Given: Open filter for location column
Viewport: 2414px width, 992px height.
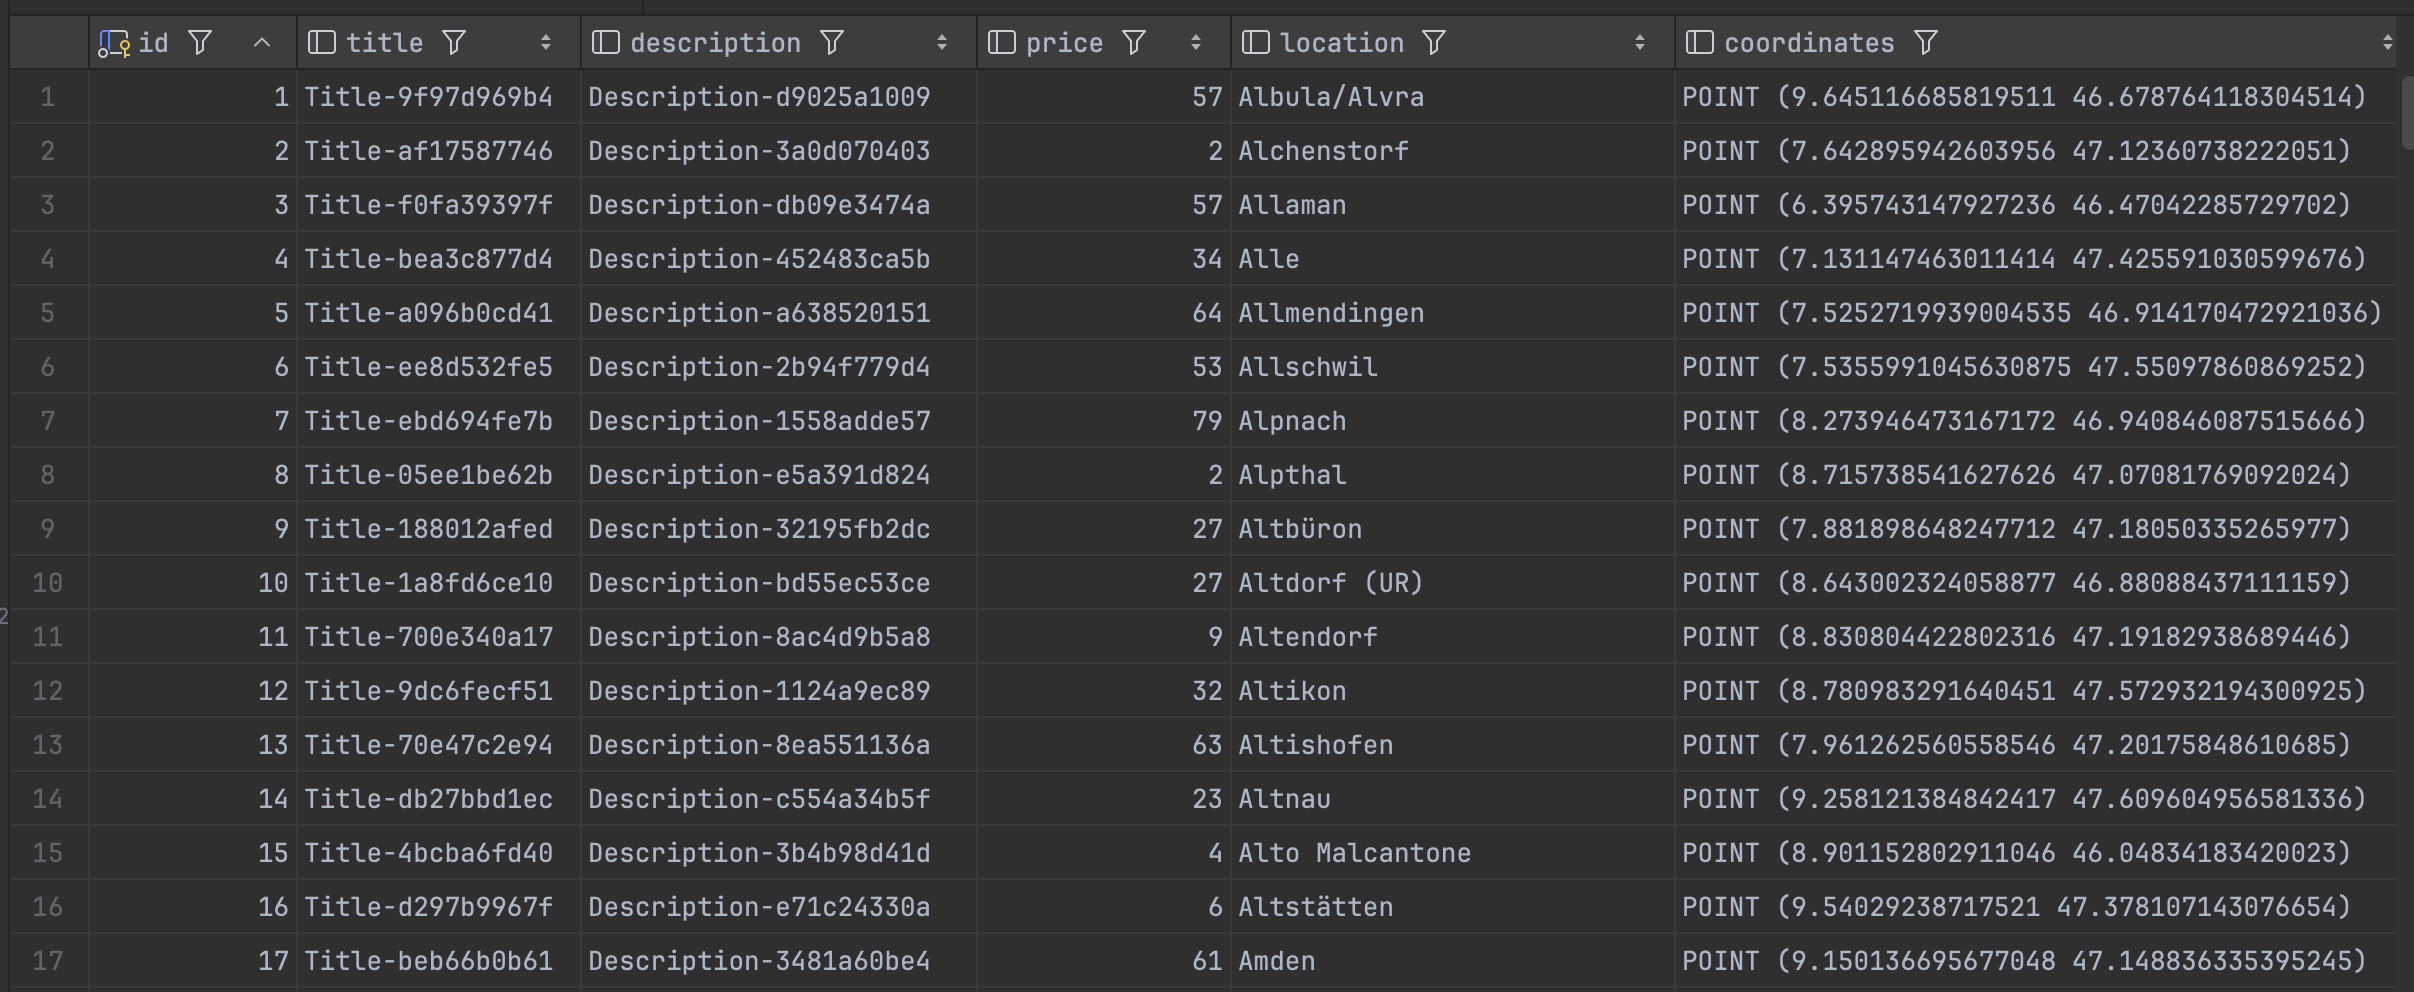Looking at the screenshot, I should [1434, 43].
